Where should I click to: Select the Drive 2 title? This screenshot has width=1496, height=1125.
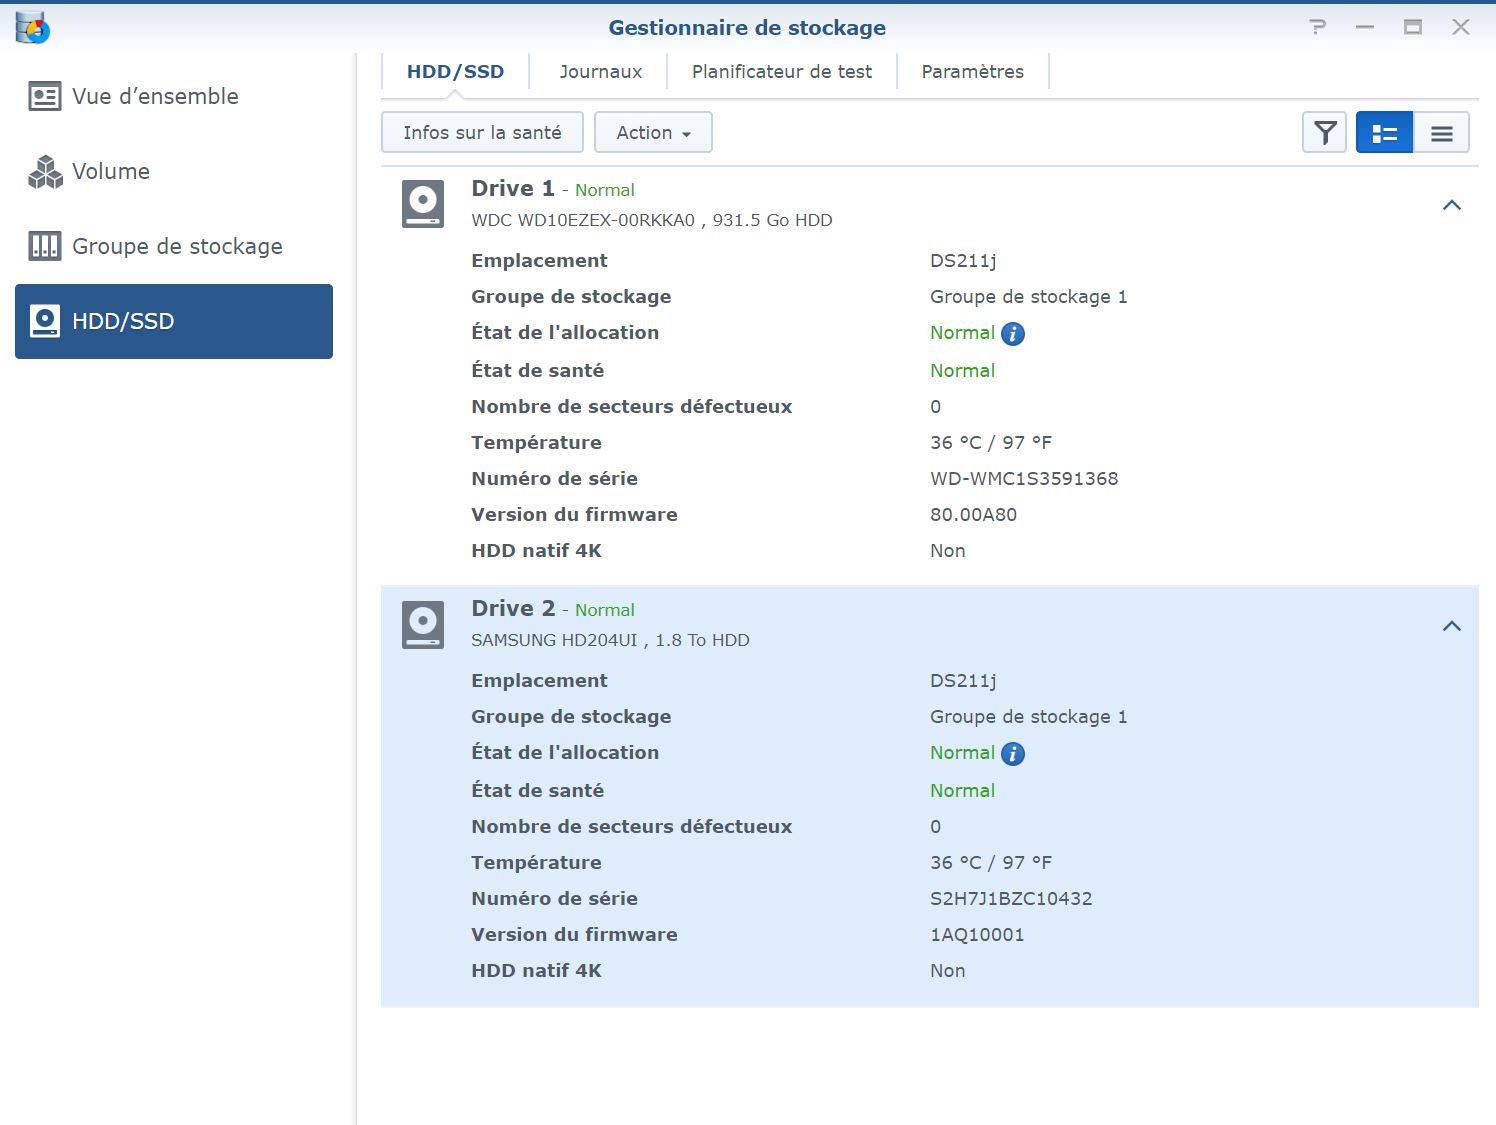(513, 608)
